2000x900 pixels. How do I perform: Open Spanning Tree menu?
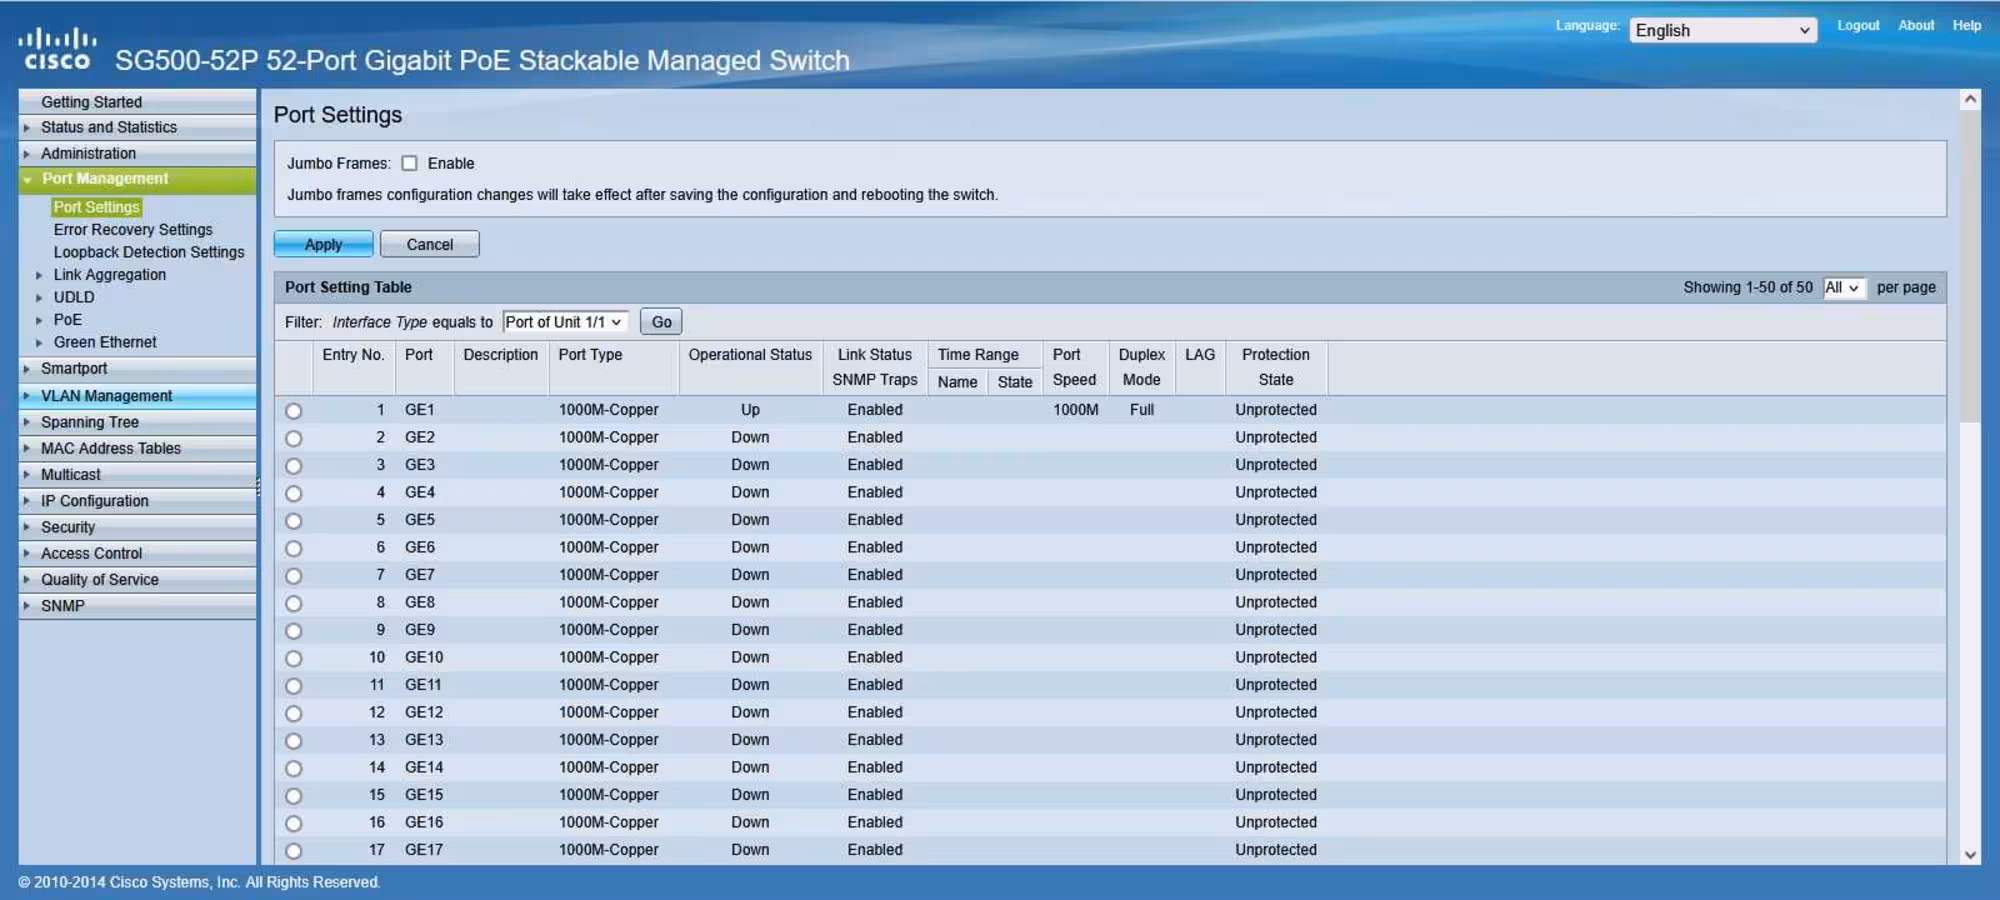137,422
